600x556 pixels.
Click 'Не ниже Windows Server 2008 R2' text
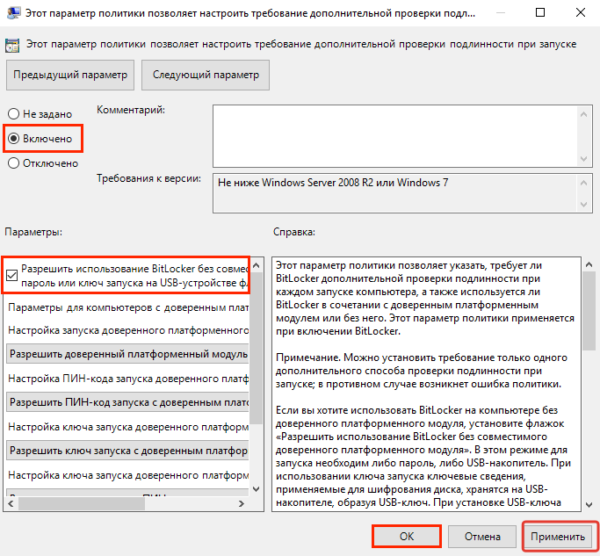(x=333, y=183)
